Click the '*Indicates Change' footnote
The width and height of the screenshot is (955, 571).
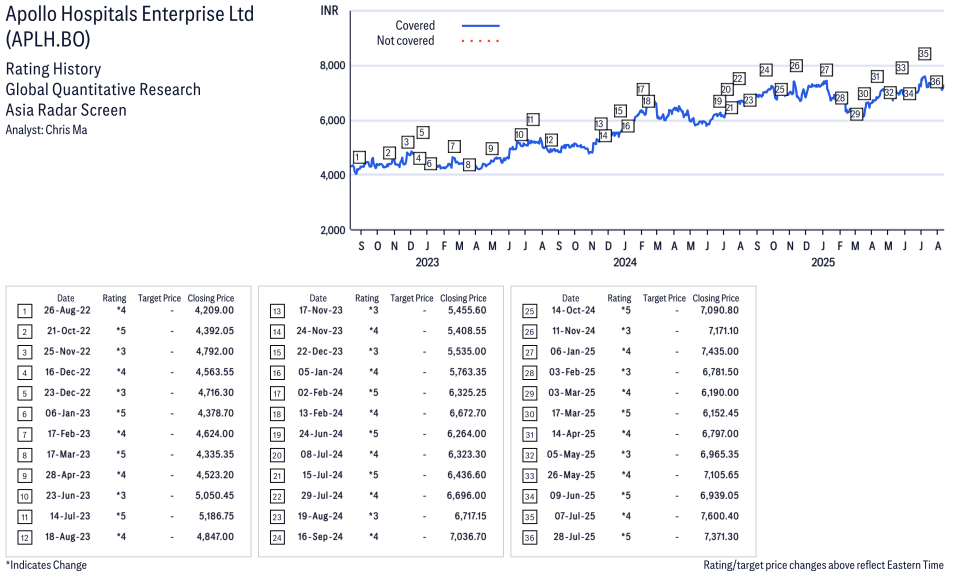46,565
